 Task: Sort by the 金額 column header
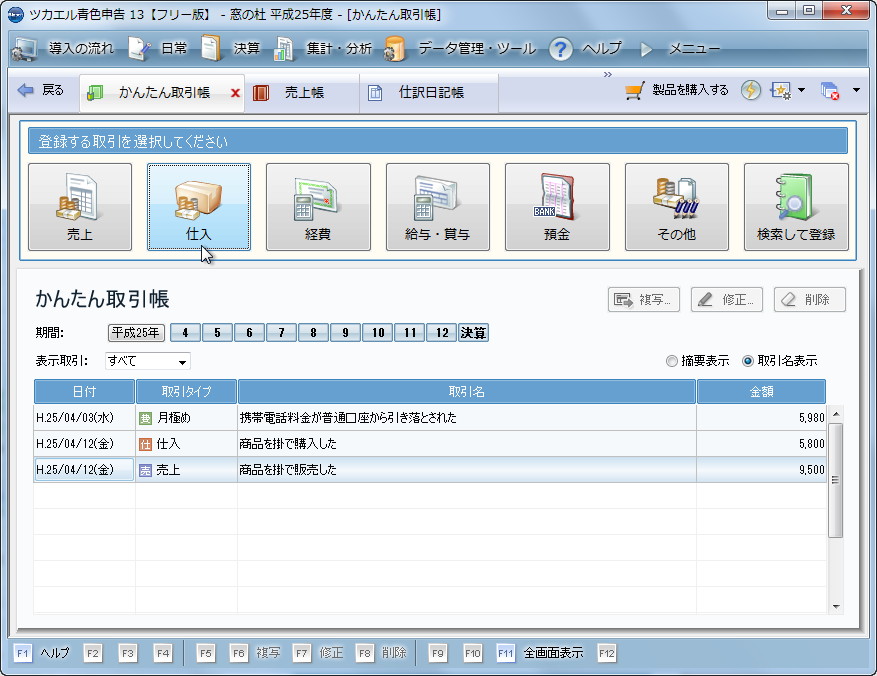[761, 391]
